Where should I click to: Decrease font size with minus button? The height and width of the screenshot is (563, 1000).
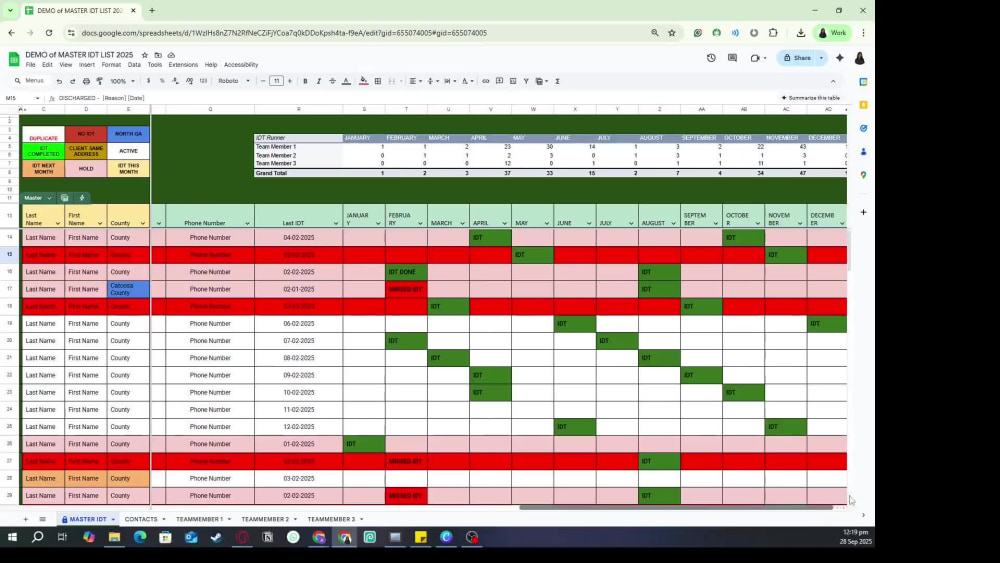point(263,81)
